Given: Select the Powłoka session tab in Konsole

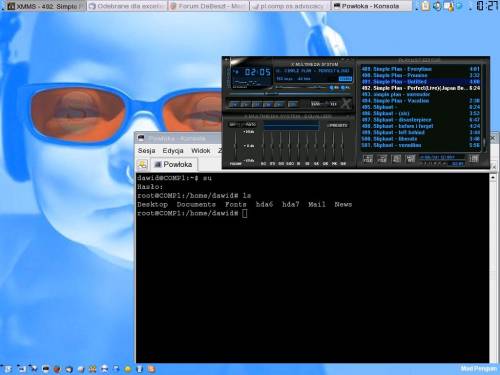Looking at the screenshot, I should [174, 164].
